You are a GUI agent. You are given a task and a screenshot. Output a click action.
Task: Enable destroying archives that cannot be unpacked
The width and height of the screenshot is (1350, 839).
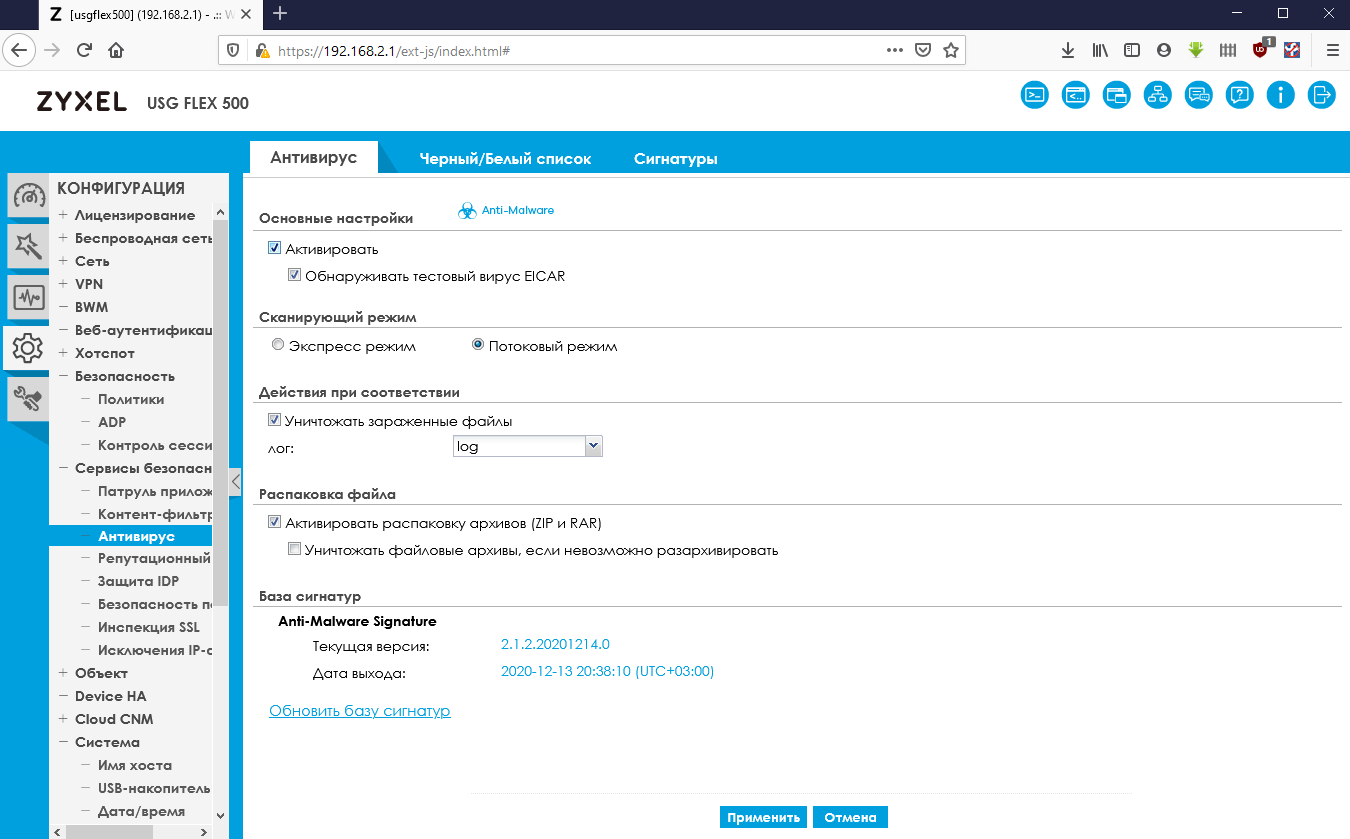[x=295, y=549]
